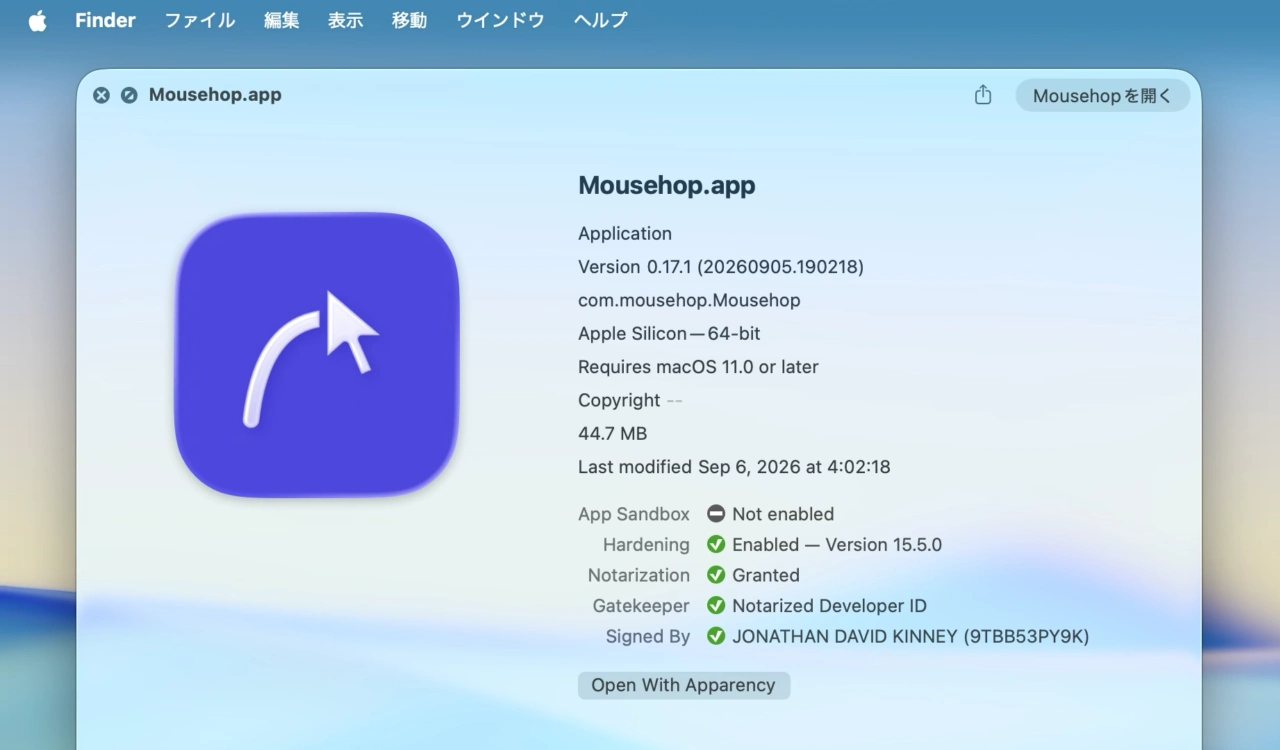The height and width of the screenshot is (750, 1280).
Task: Click the share icon in the title bar
Action: pyautogui.click(x=983, y=95)
